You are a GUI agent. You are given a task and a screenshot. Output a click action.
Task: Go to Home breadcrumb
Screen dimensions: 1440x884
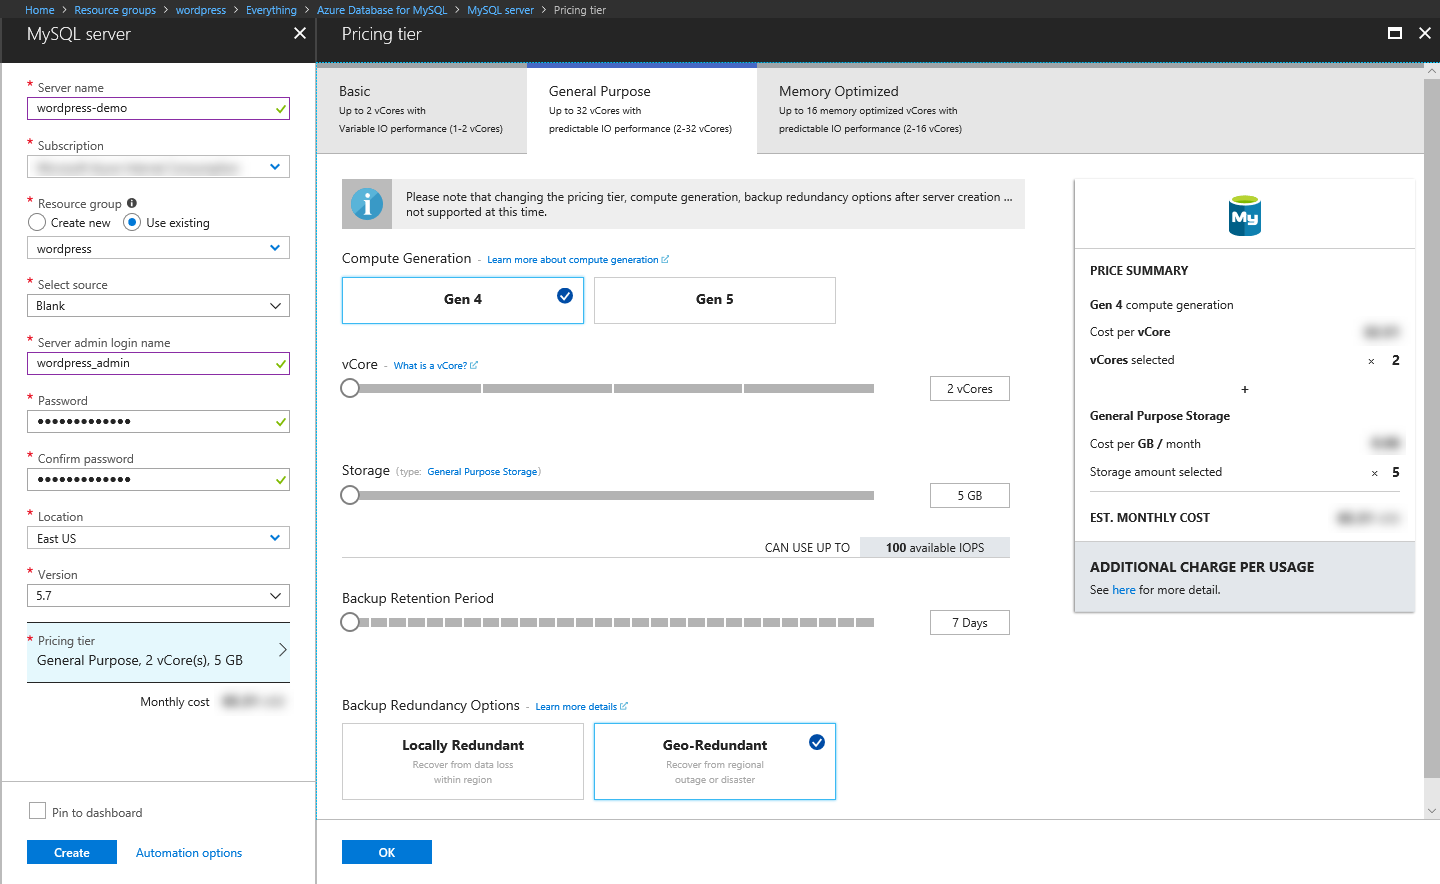[x=40, y=10]
